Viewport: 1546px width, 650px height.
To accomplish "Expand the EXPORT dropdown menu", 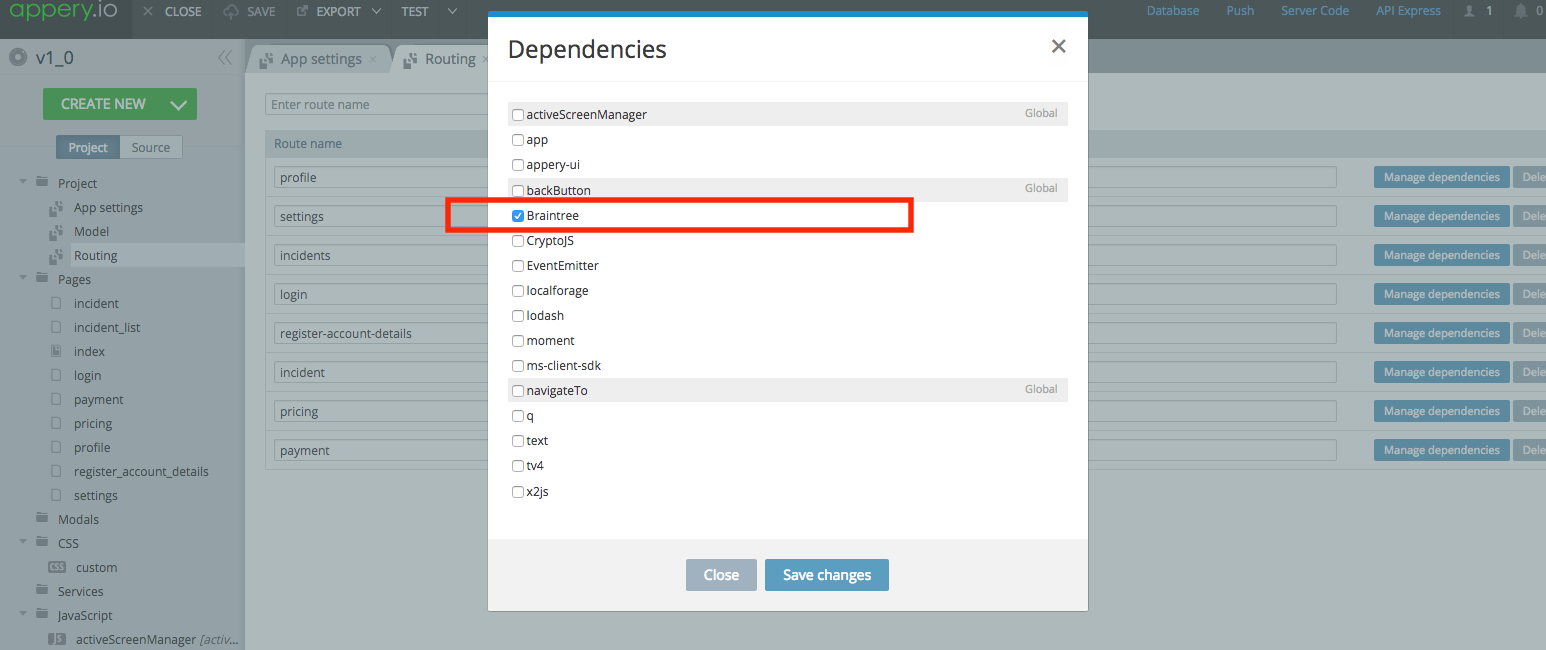I will coord(376,12).
